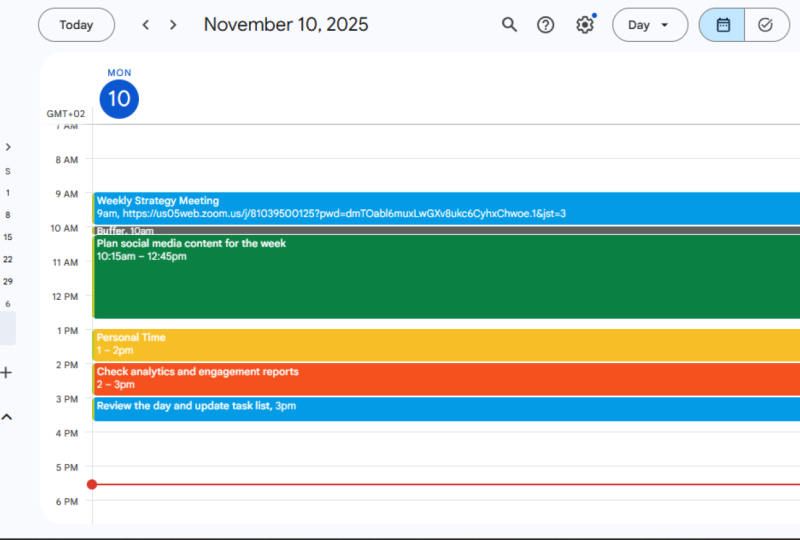Open Weekly Strategy Meeting event
This screenshot has width=800, height=540.
[x=446, y=208]
